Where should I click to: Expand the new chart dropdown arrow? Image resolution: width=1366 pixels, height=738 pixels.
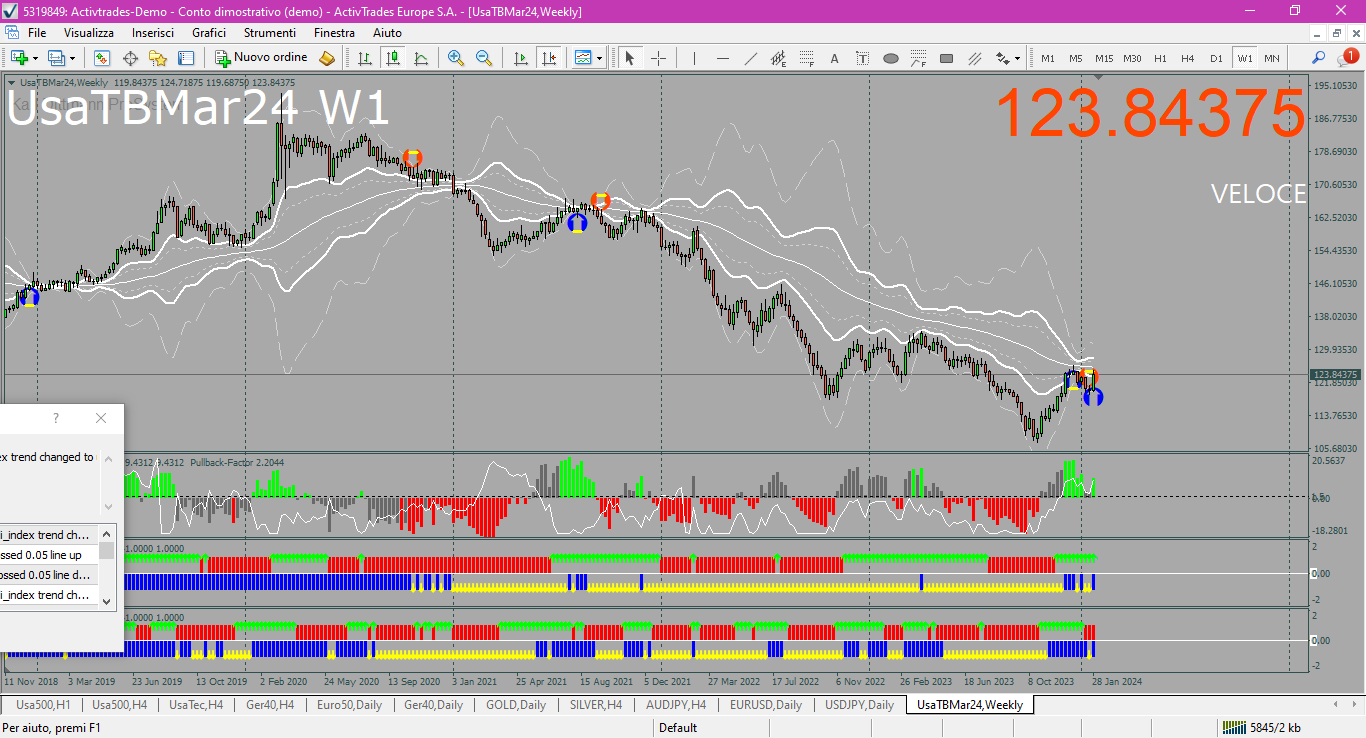click(35, 58)
